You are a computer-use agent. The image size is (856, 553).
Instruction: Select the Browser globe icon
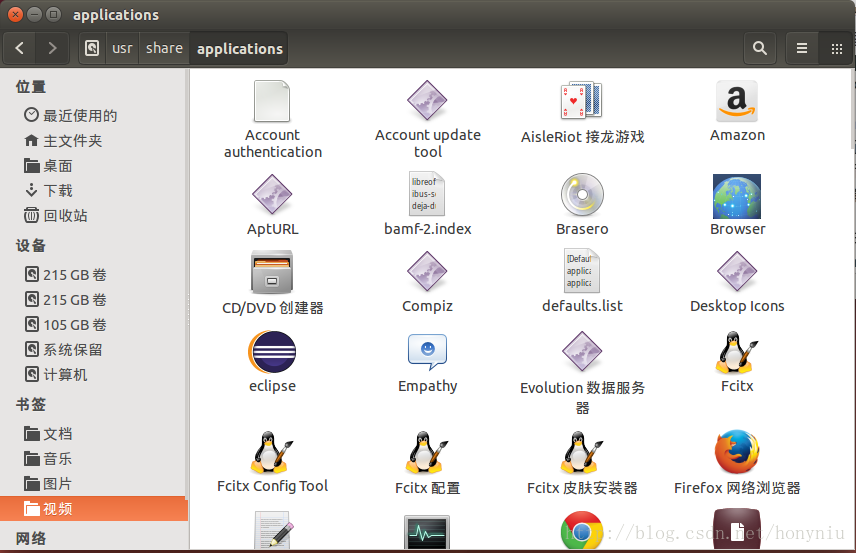(x=737, y=197)
